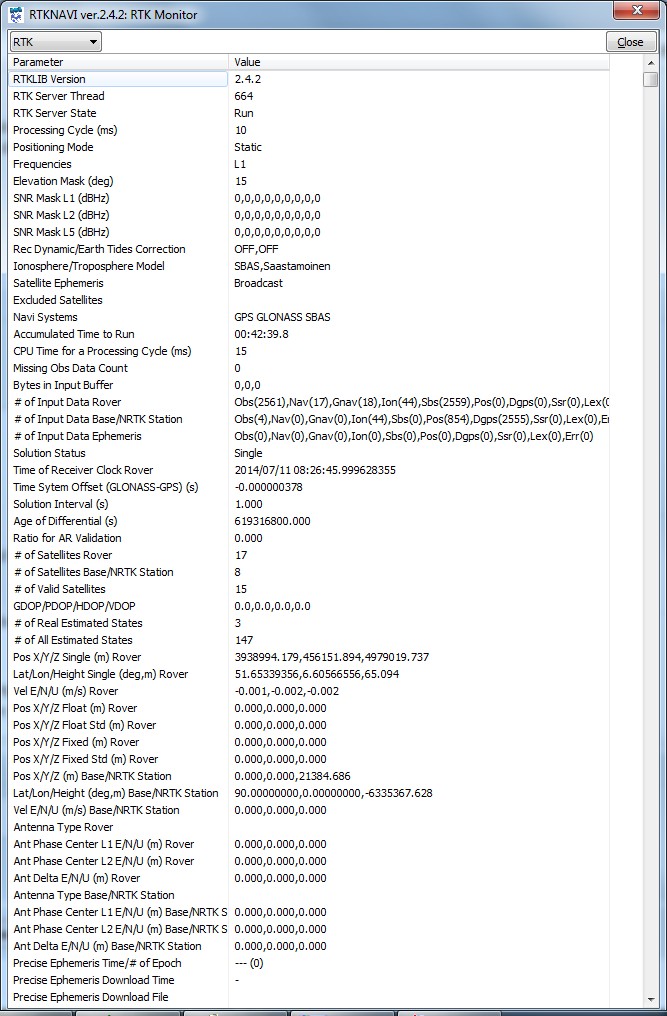Viewport: 667px width, 1016px height.
Task: Click the scrollbar track below the thumb
Action: (x=650, y=500)
